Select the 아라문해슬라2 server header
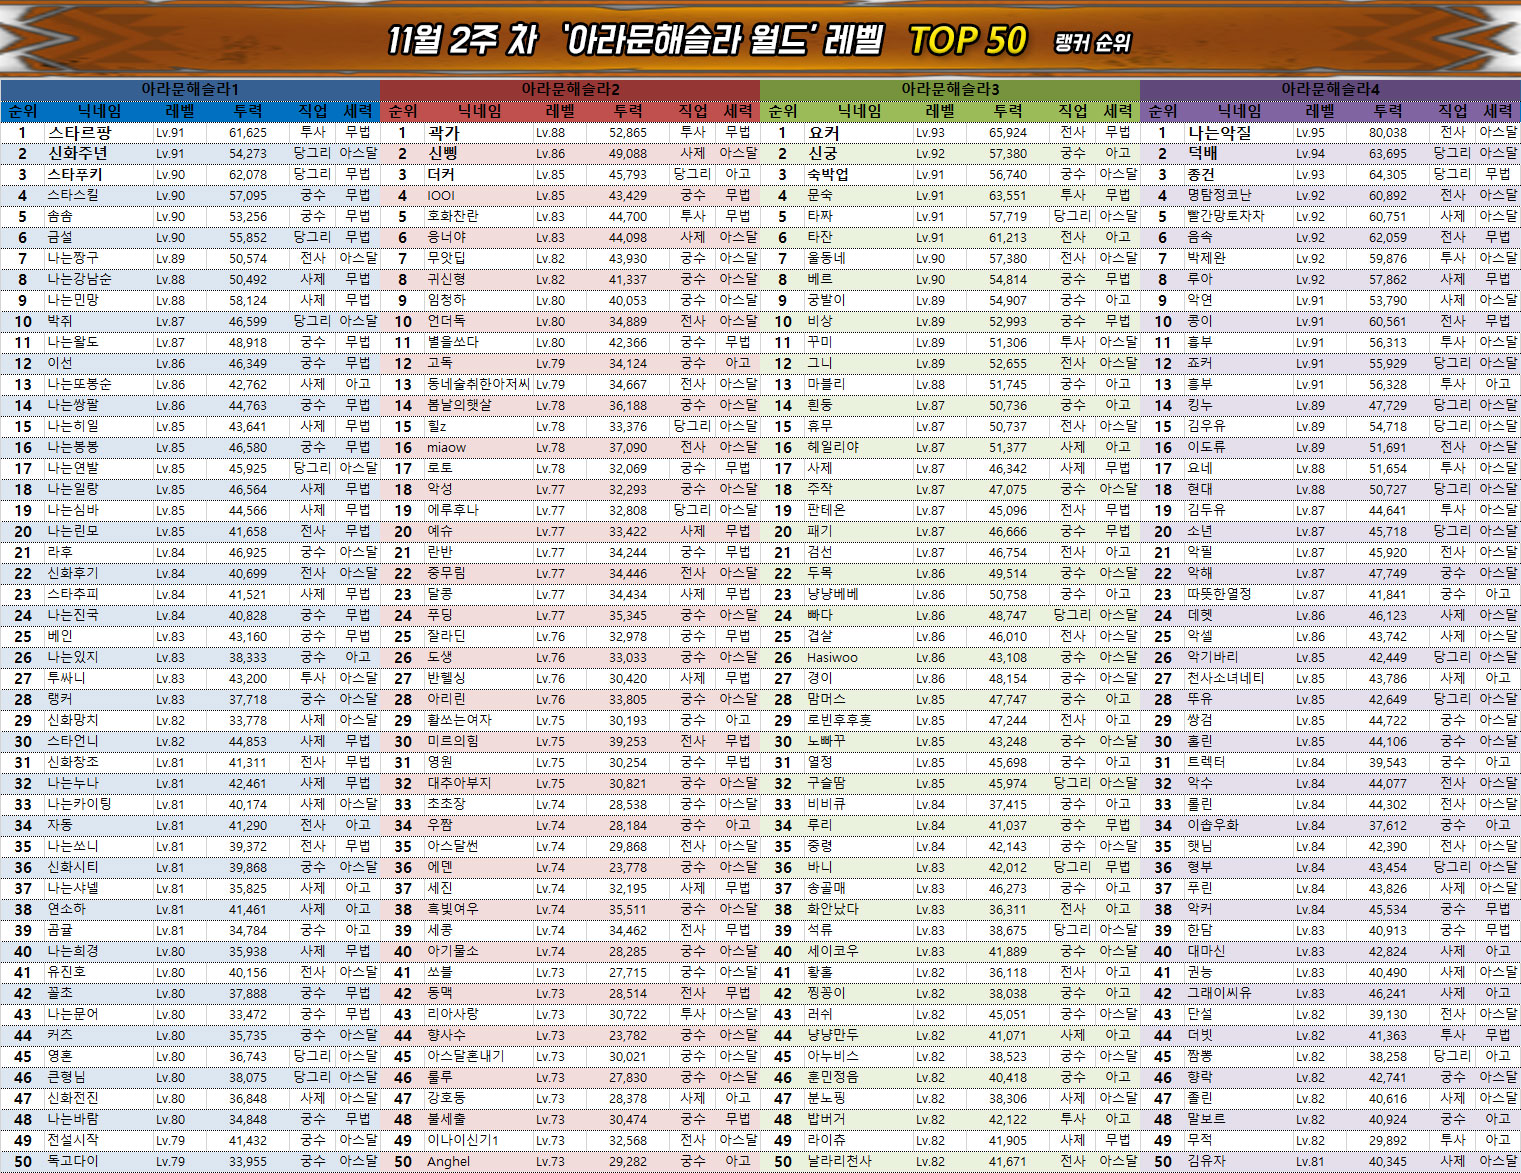 (570, 89)
